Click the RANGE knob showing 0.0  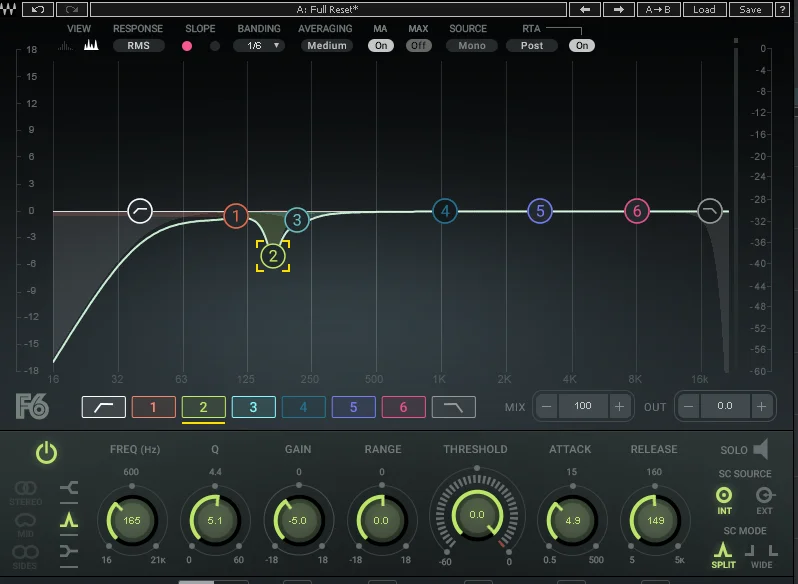pyautogui.click(x=381, y=520)
